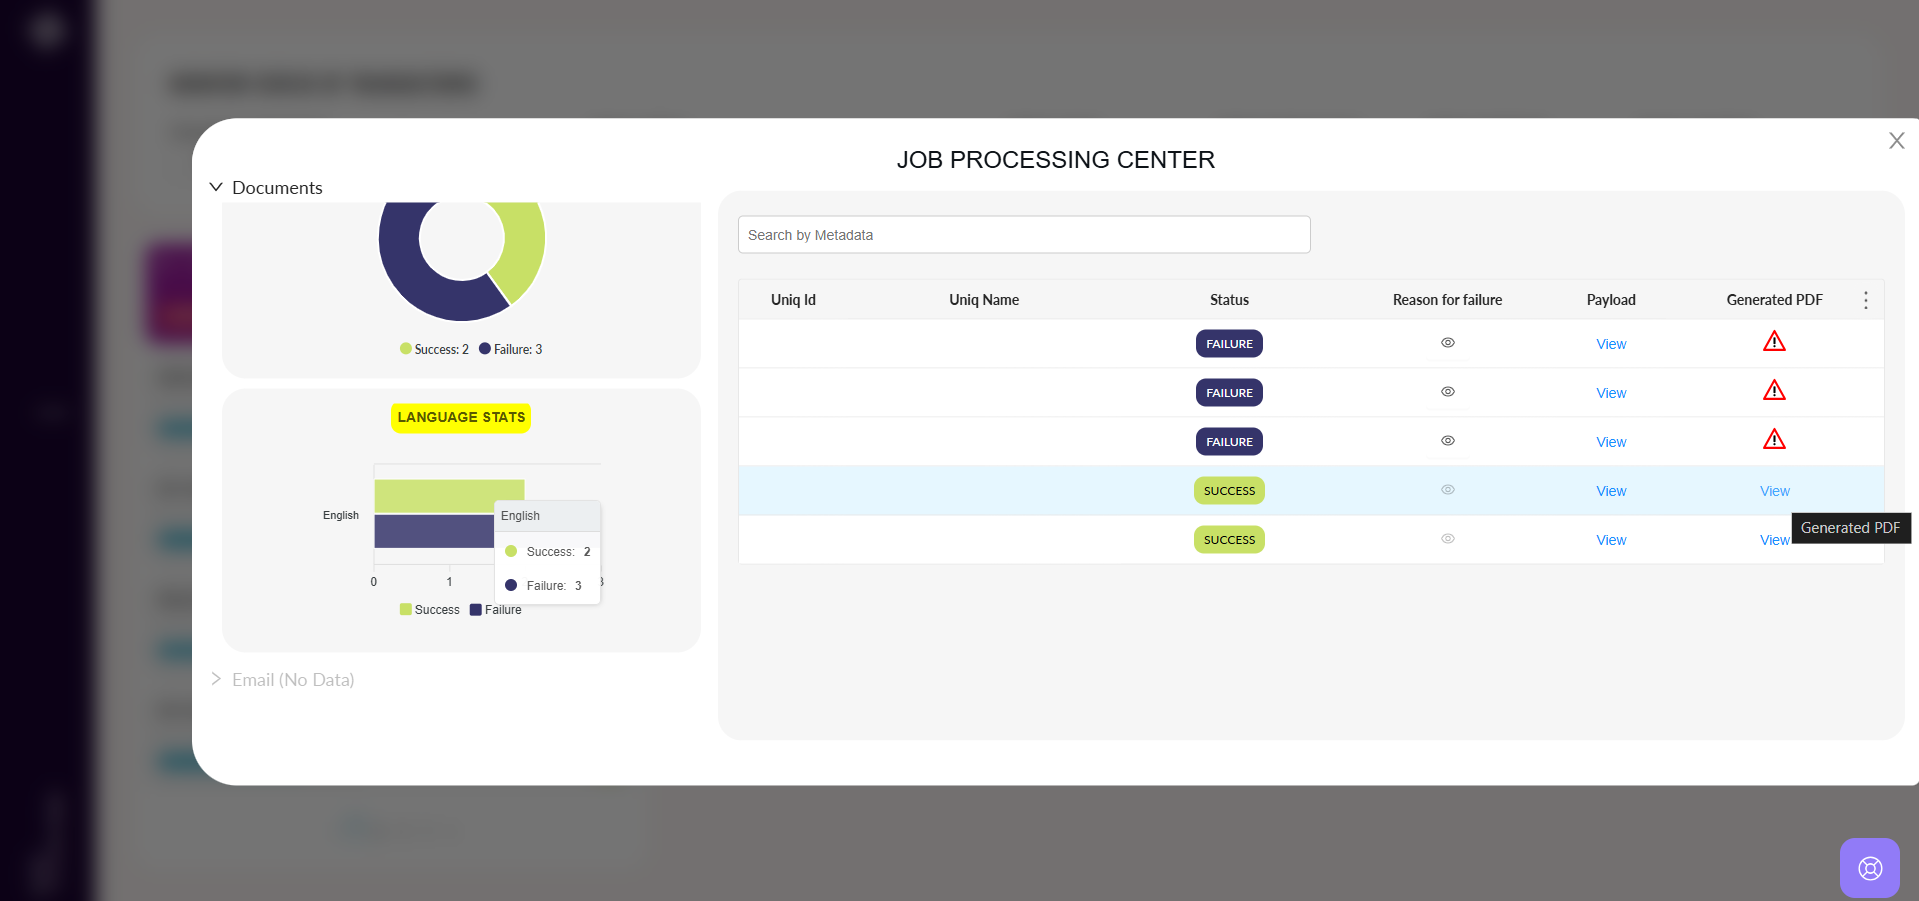This screenshot has width=1919, height=901.
Task: Open table column options kebab menu
Action: 1865,300
